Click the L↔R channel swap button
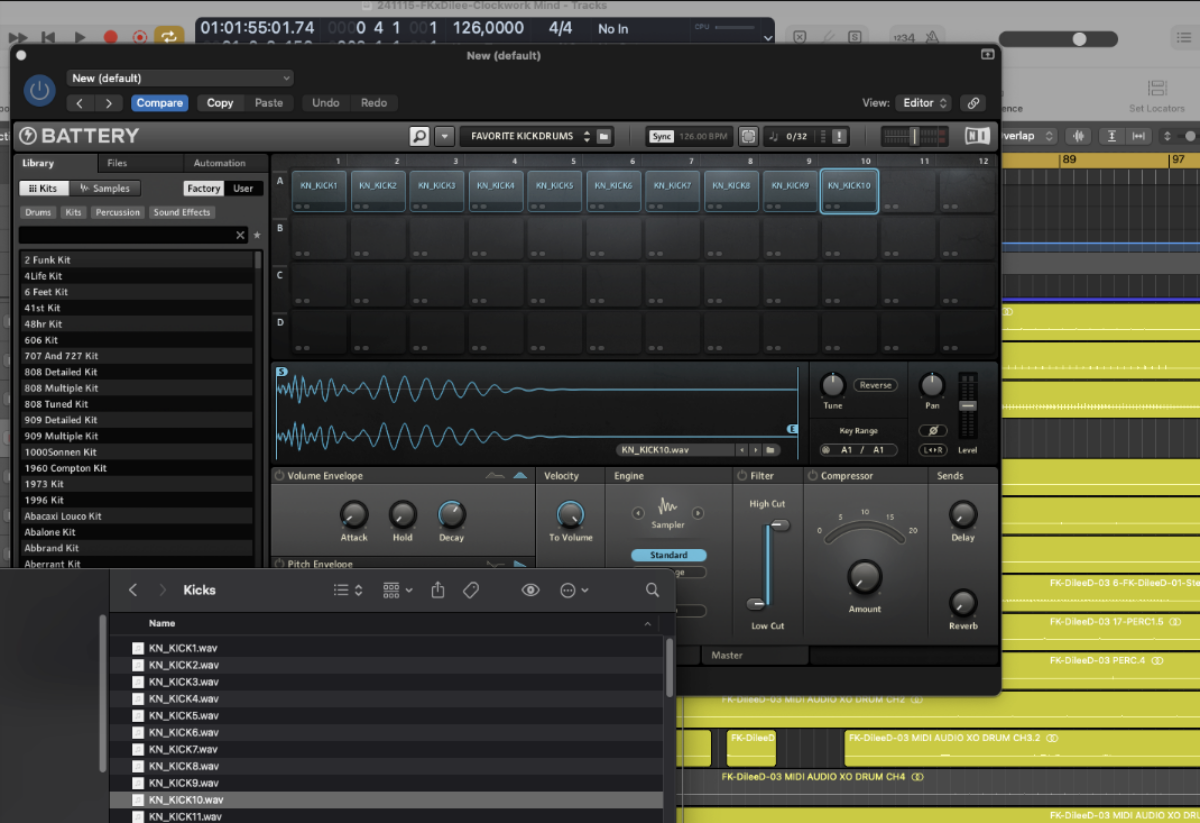The height and width of the screenshot is (823, 1200). pos(933,450)
